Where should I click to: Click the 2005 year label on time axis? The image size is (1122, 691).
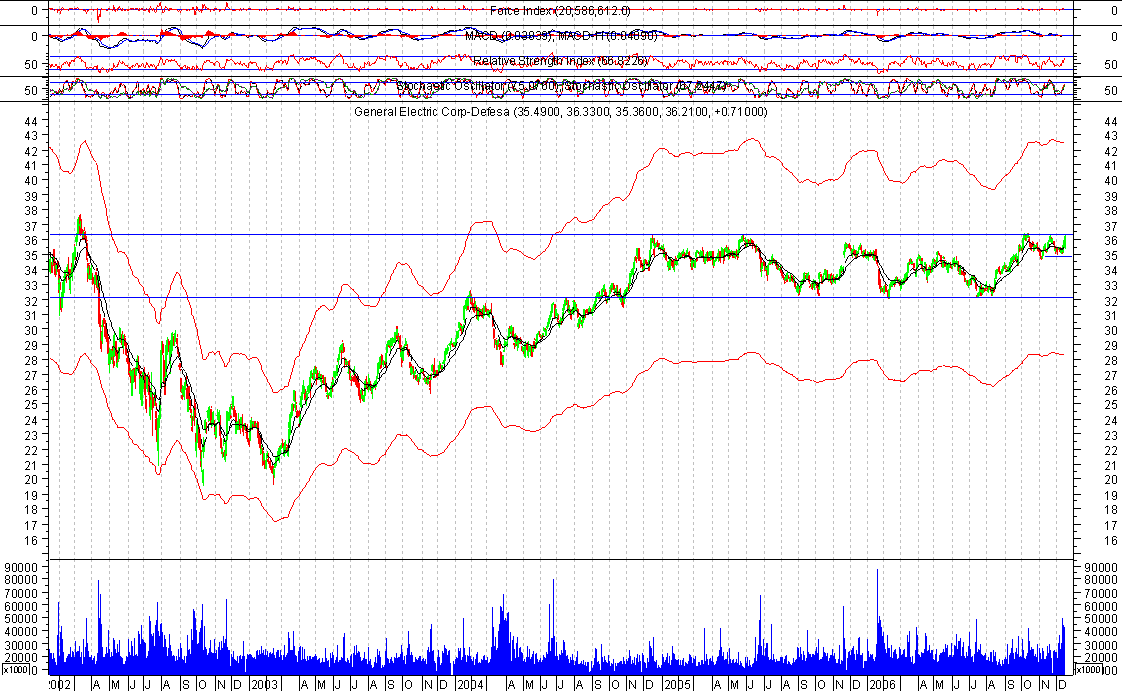[x=677, y=685]
